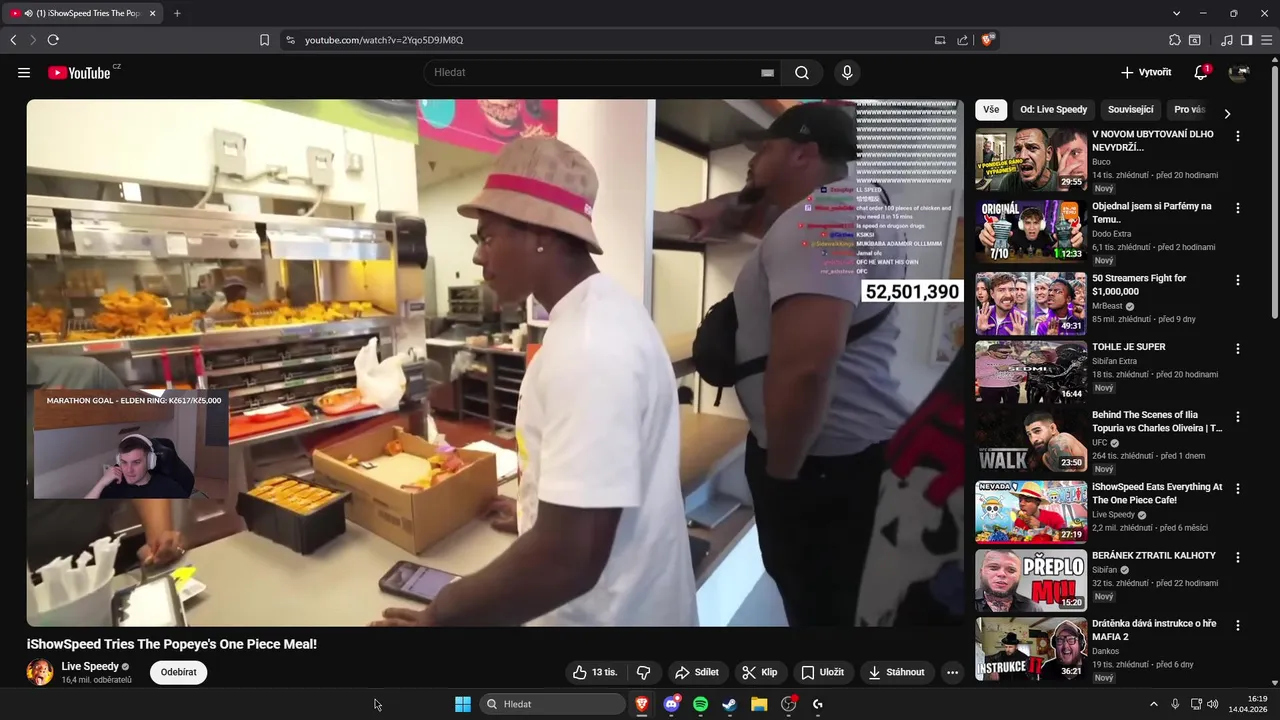Click the Sdílet share button

point(697,672)
